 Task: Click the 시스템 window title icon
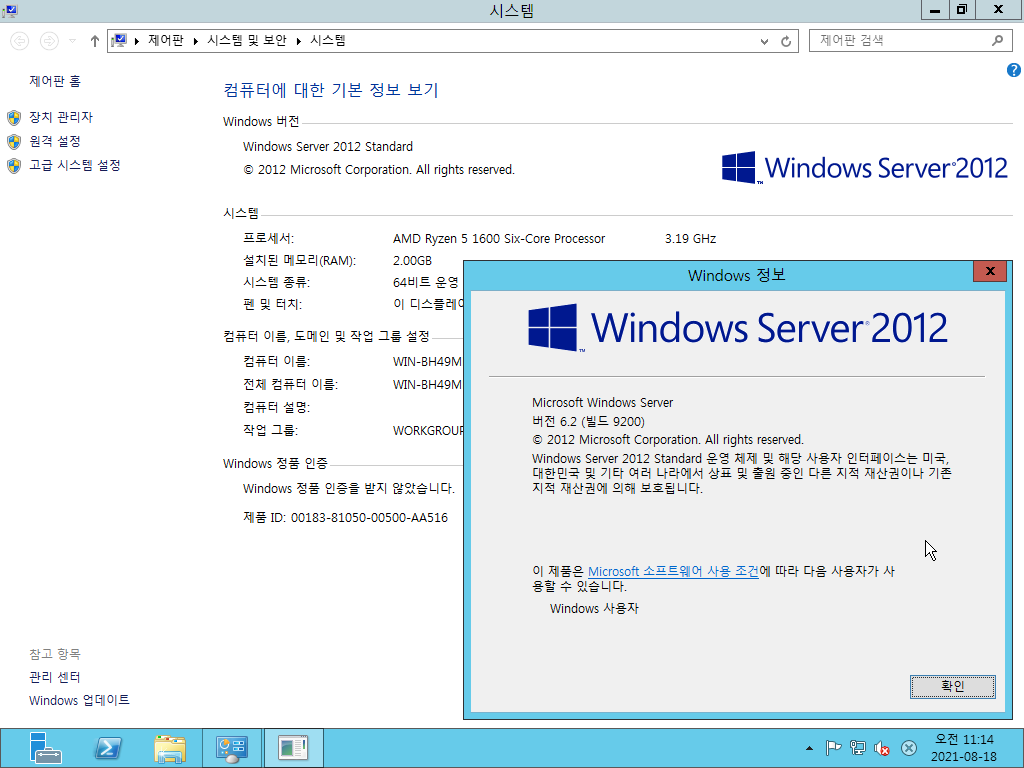pyautogui.click(x=10, y=10)
